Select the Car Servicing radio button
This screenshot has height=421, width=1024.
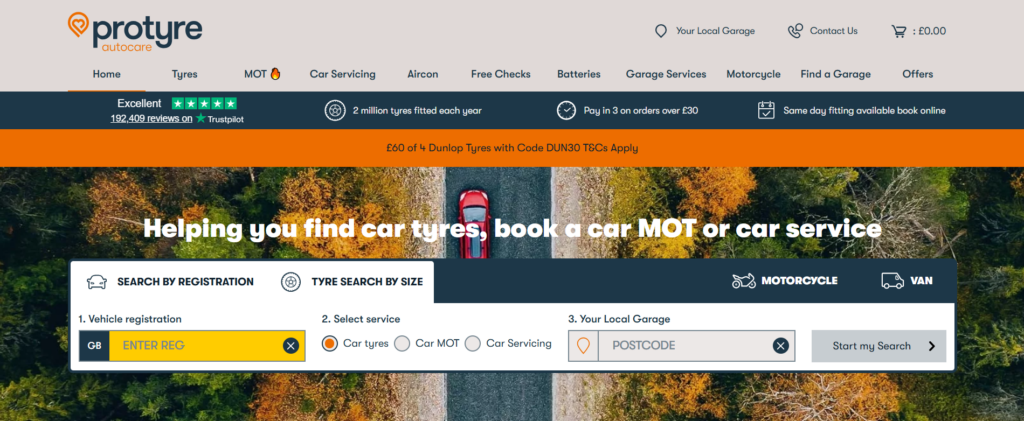tap(473, 343)
